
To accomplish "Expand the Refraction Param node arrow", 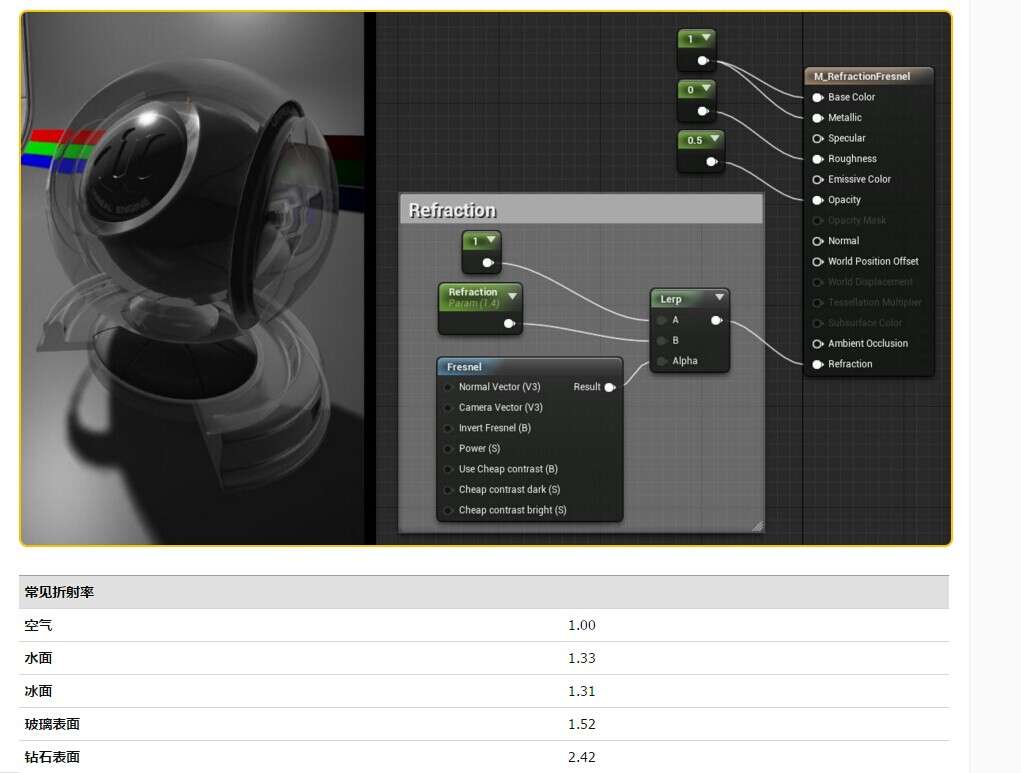I will (512, 296).
